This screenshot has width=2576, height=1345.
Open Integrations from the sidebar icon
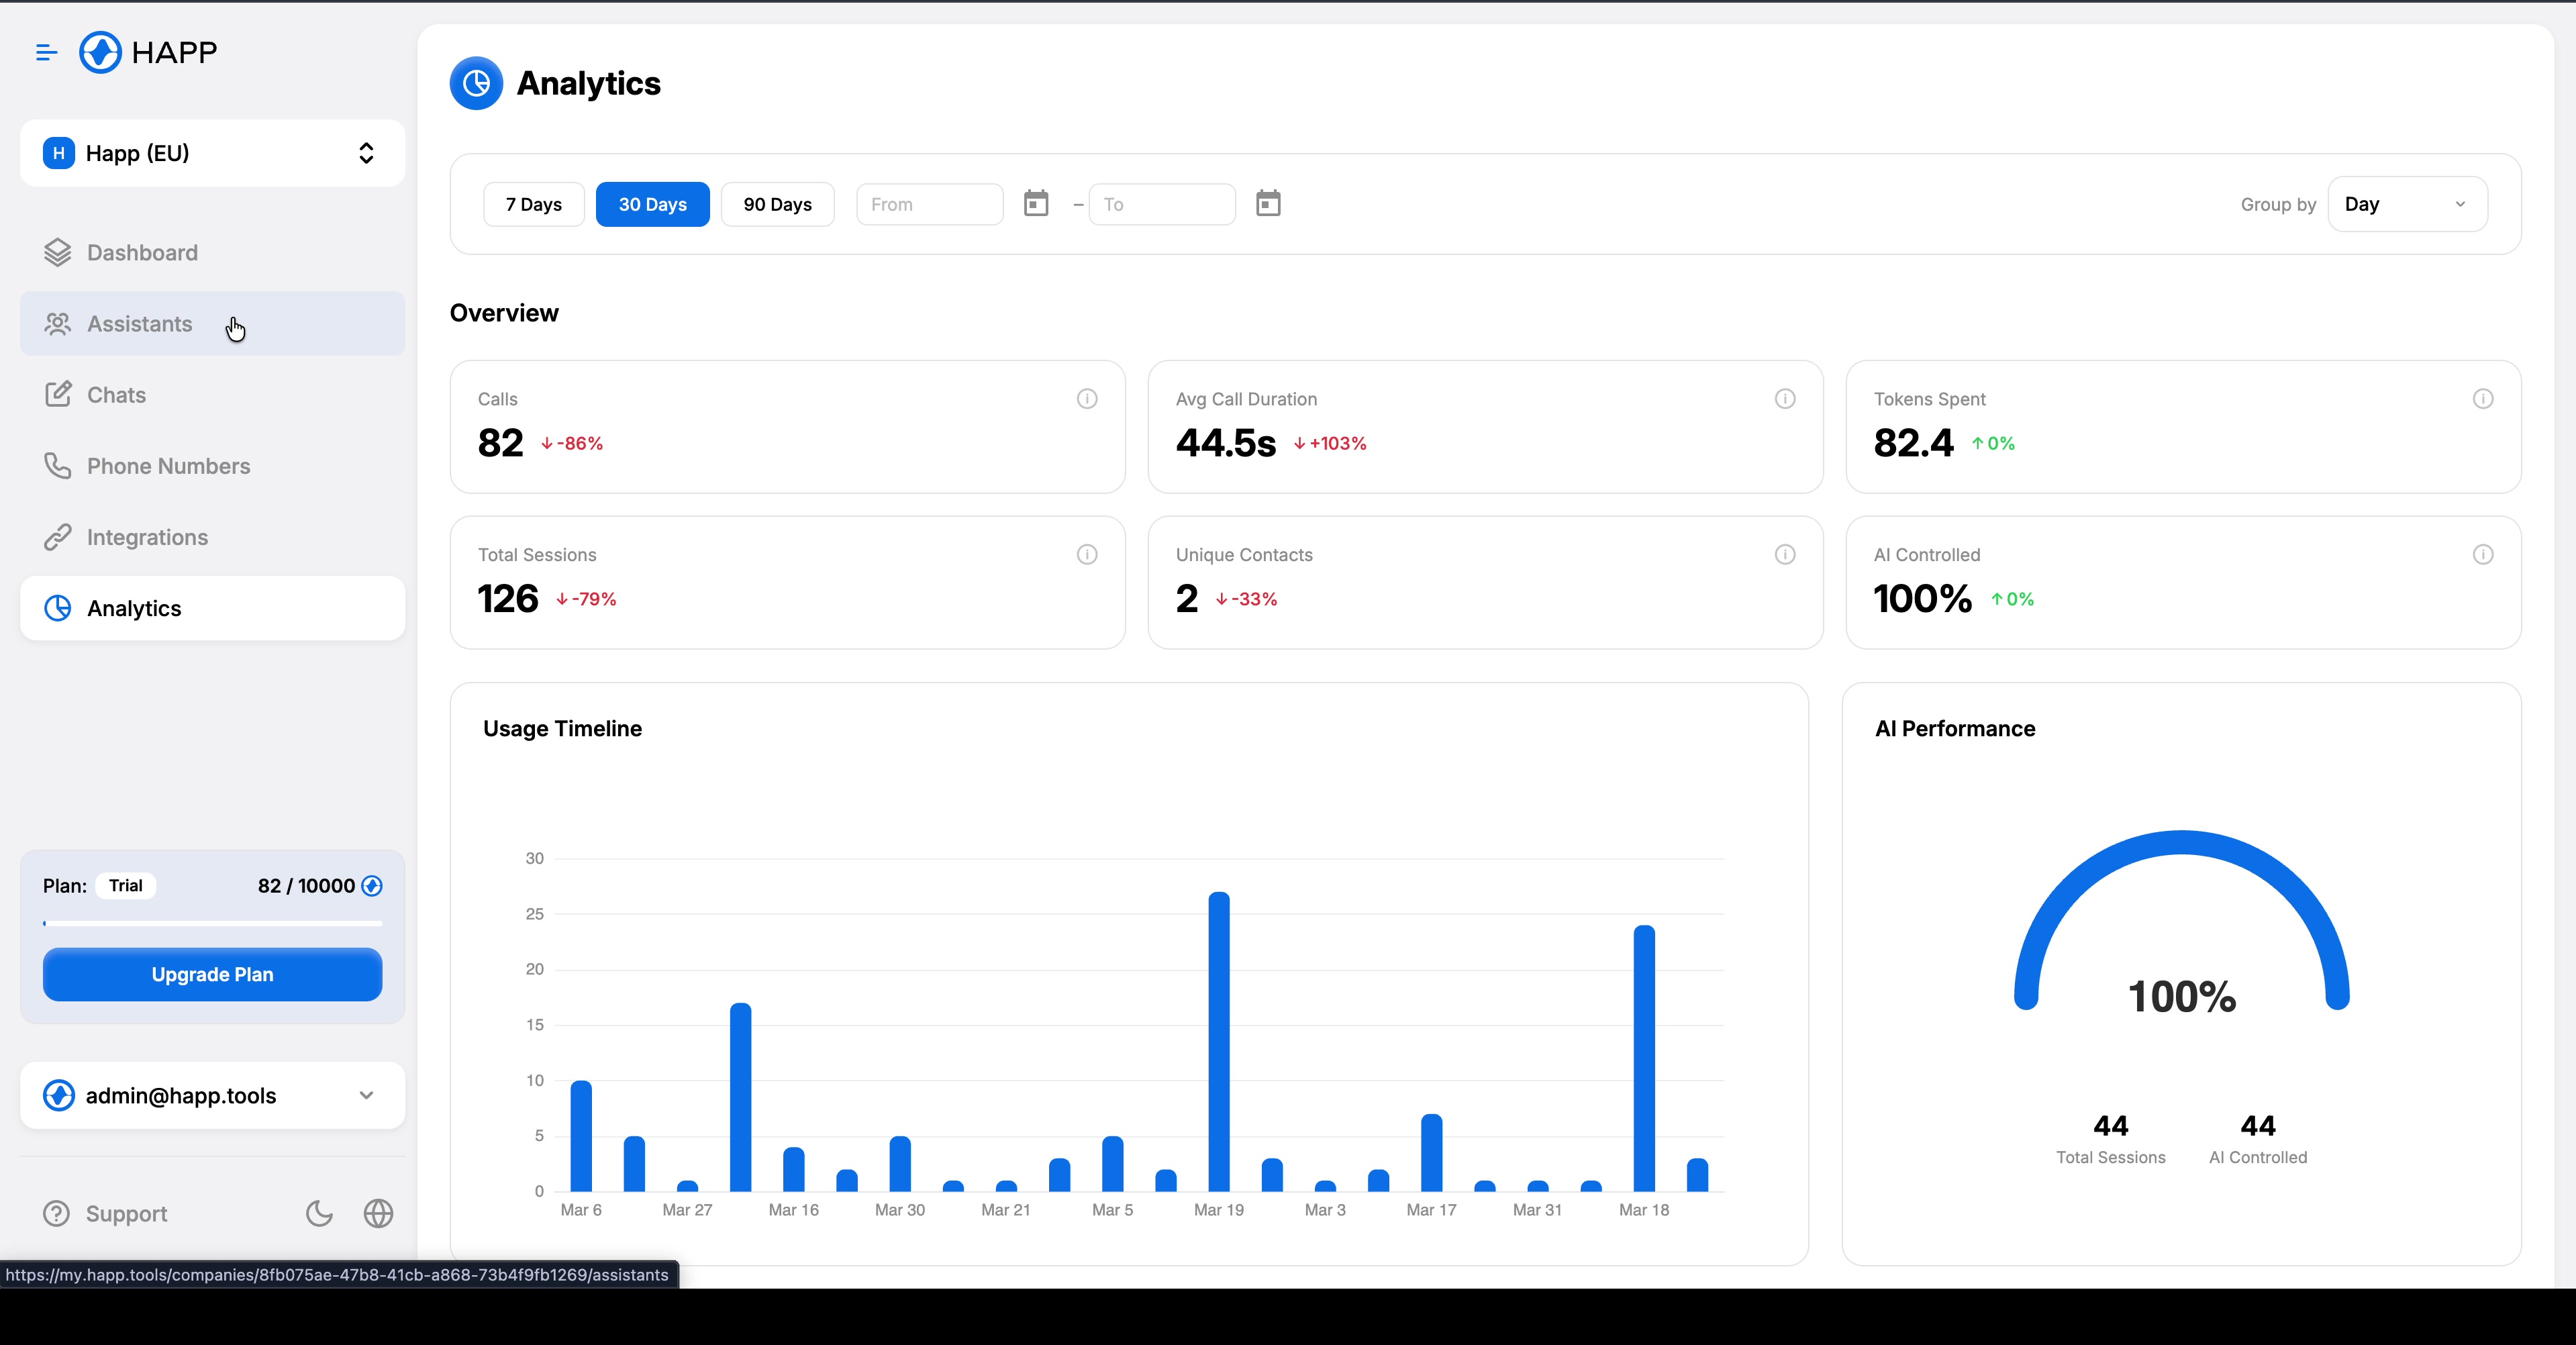click(58, 537)
